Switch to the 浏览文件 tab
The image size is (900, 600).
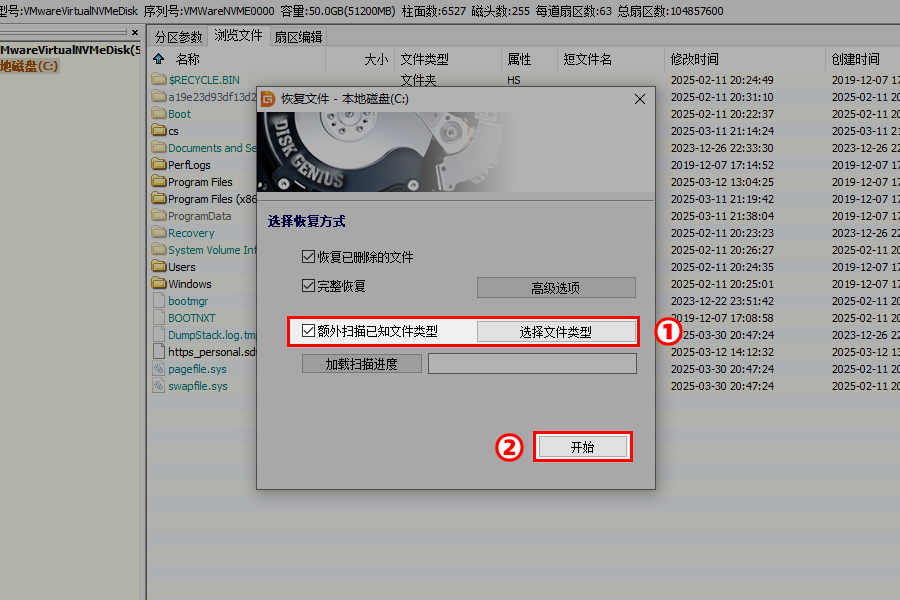pos(238,36)
